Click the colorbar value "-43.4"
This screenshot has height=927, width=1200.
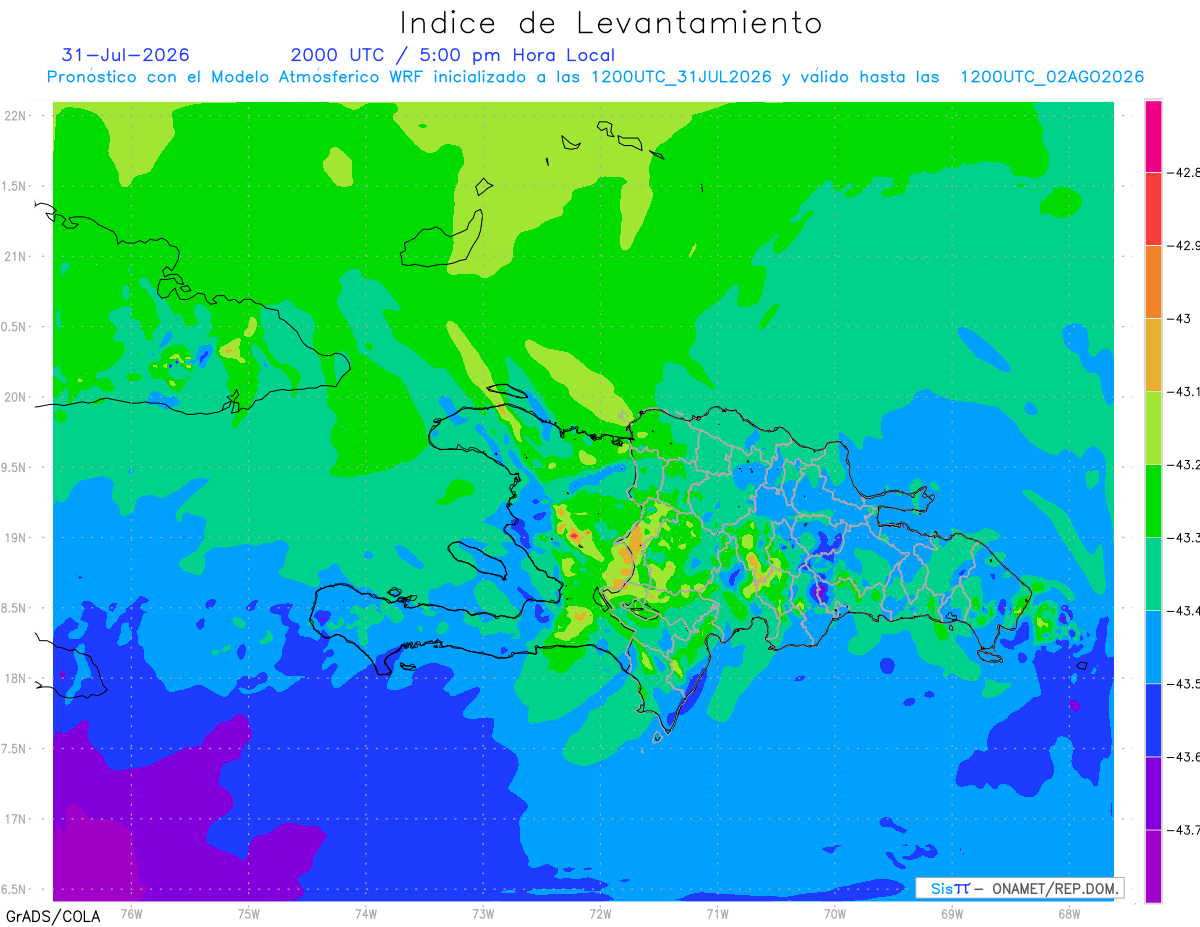(1183, 611)
